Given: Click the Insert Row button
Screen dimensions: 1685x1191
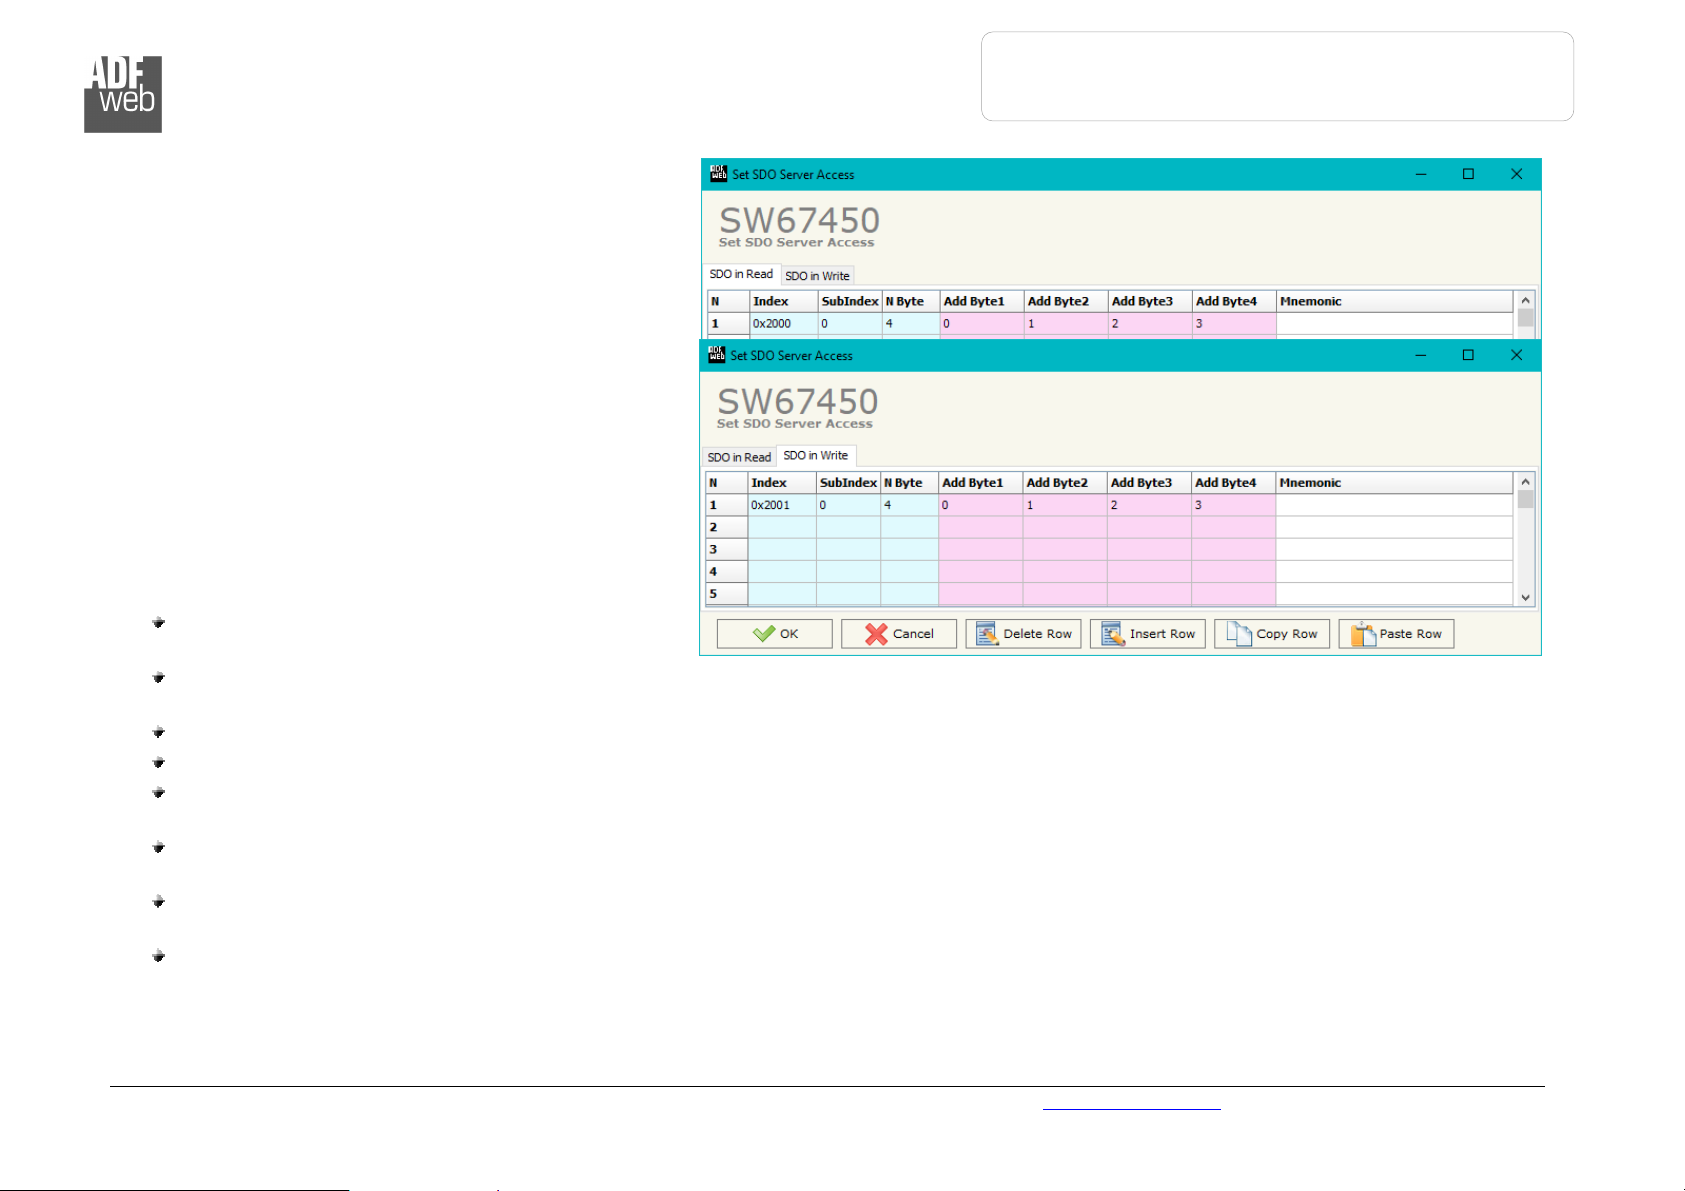Looking at the screenshot, I should point(1147,634).
